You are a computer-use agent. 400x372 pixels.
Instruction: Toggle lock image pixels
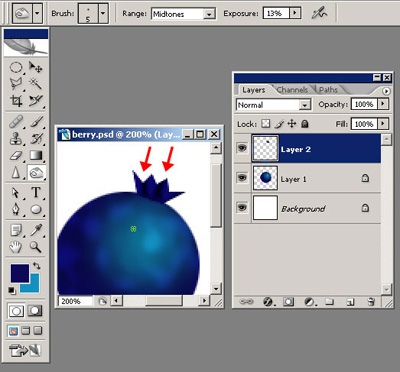pos(279,124)
